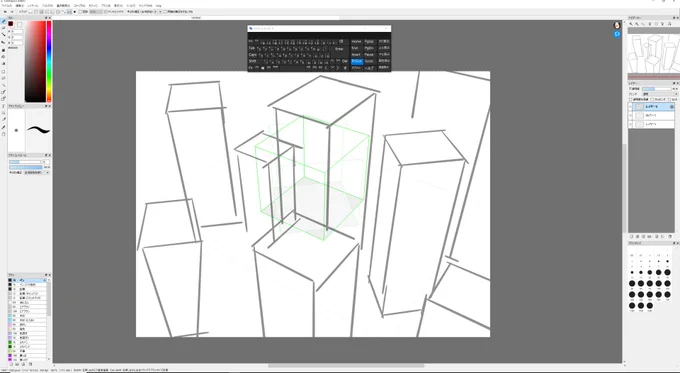680x373 pixels.
Task: Open the ファイル (File) menu
Action: (7, 6)
